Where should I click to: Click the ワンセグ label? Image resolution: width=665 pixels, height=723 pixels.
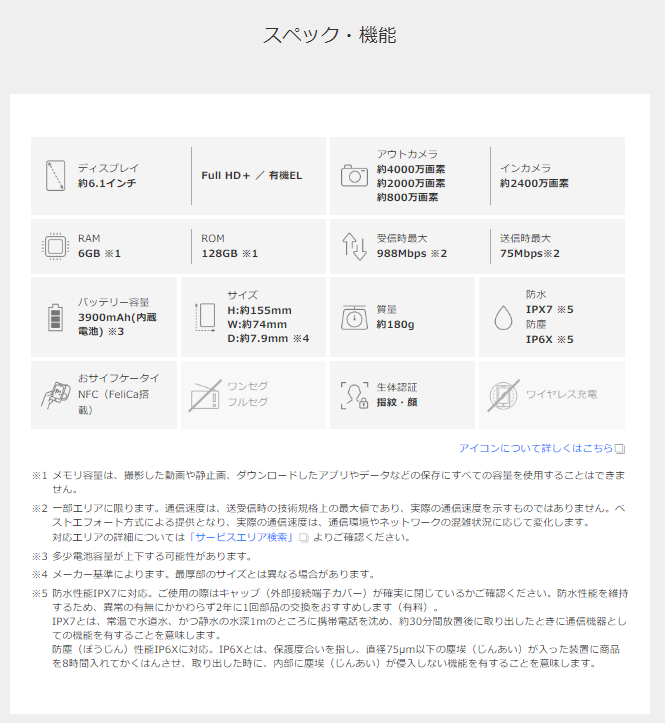248,386
